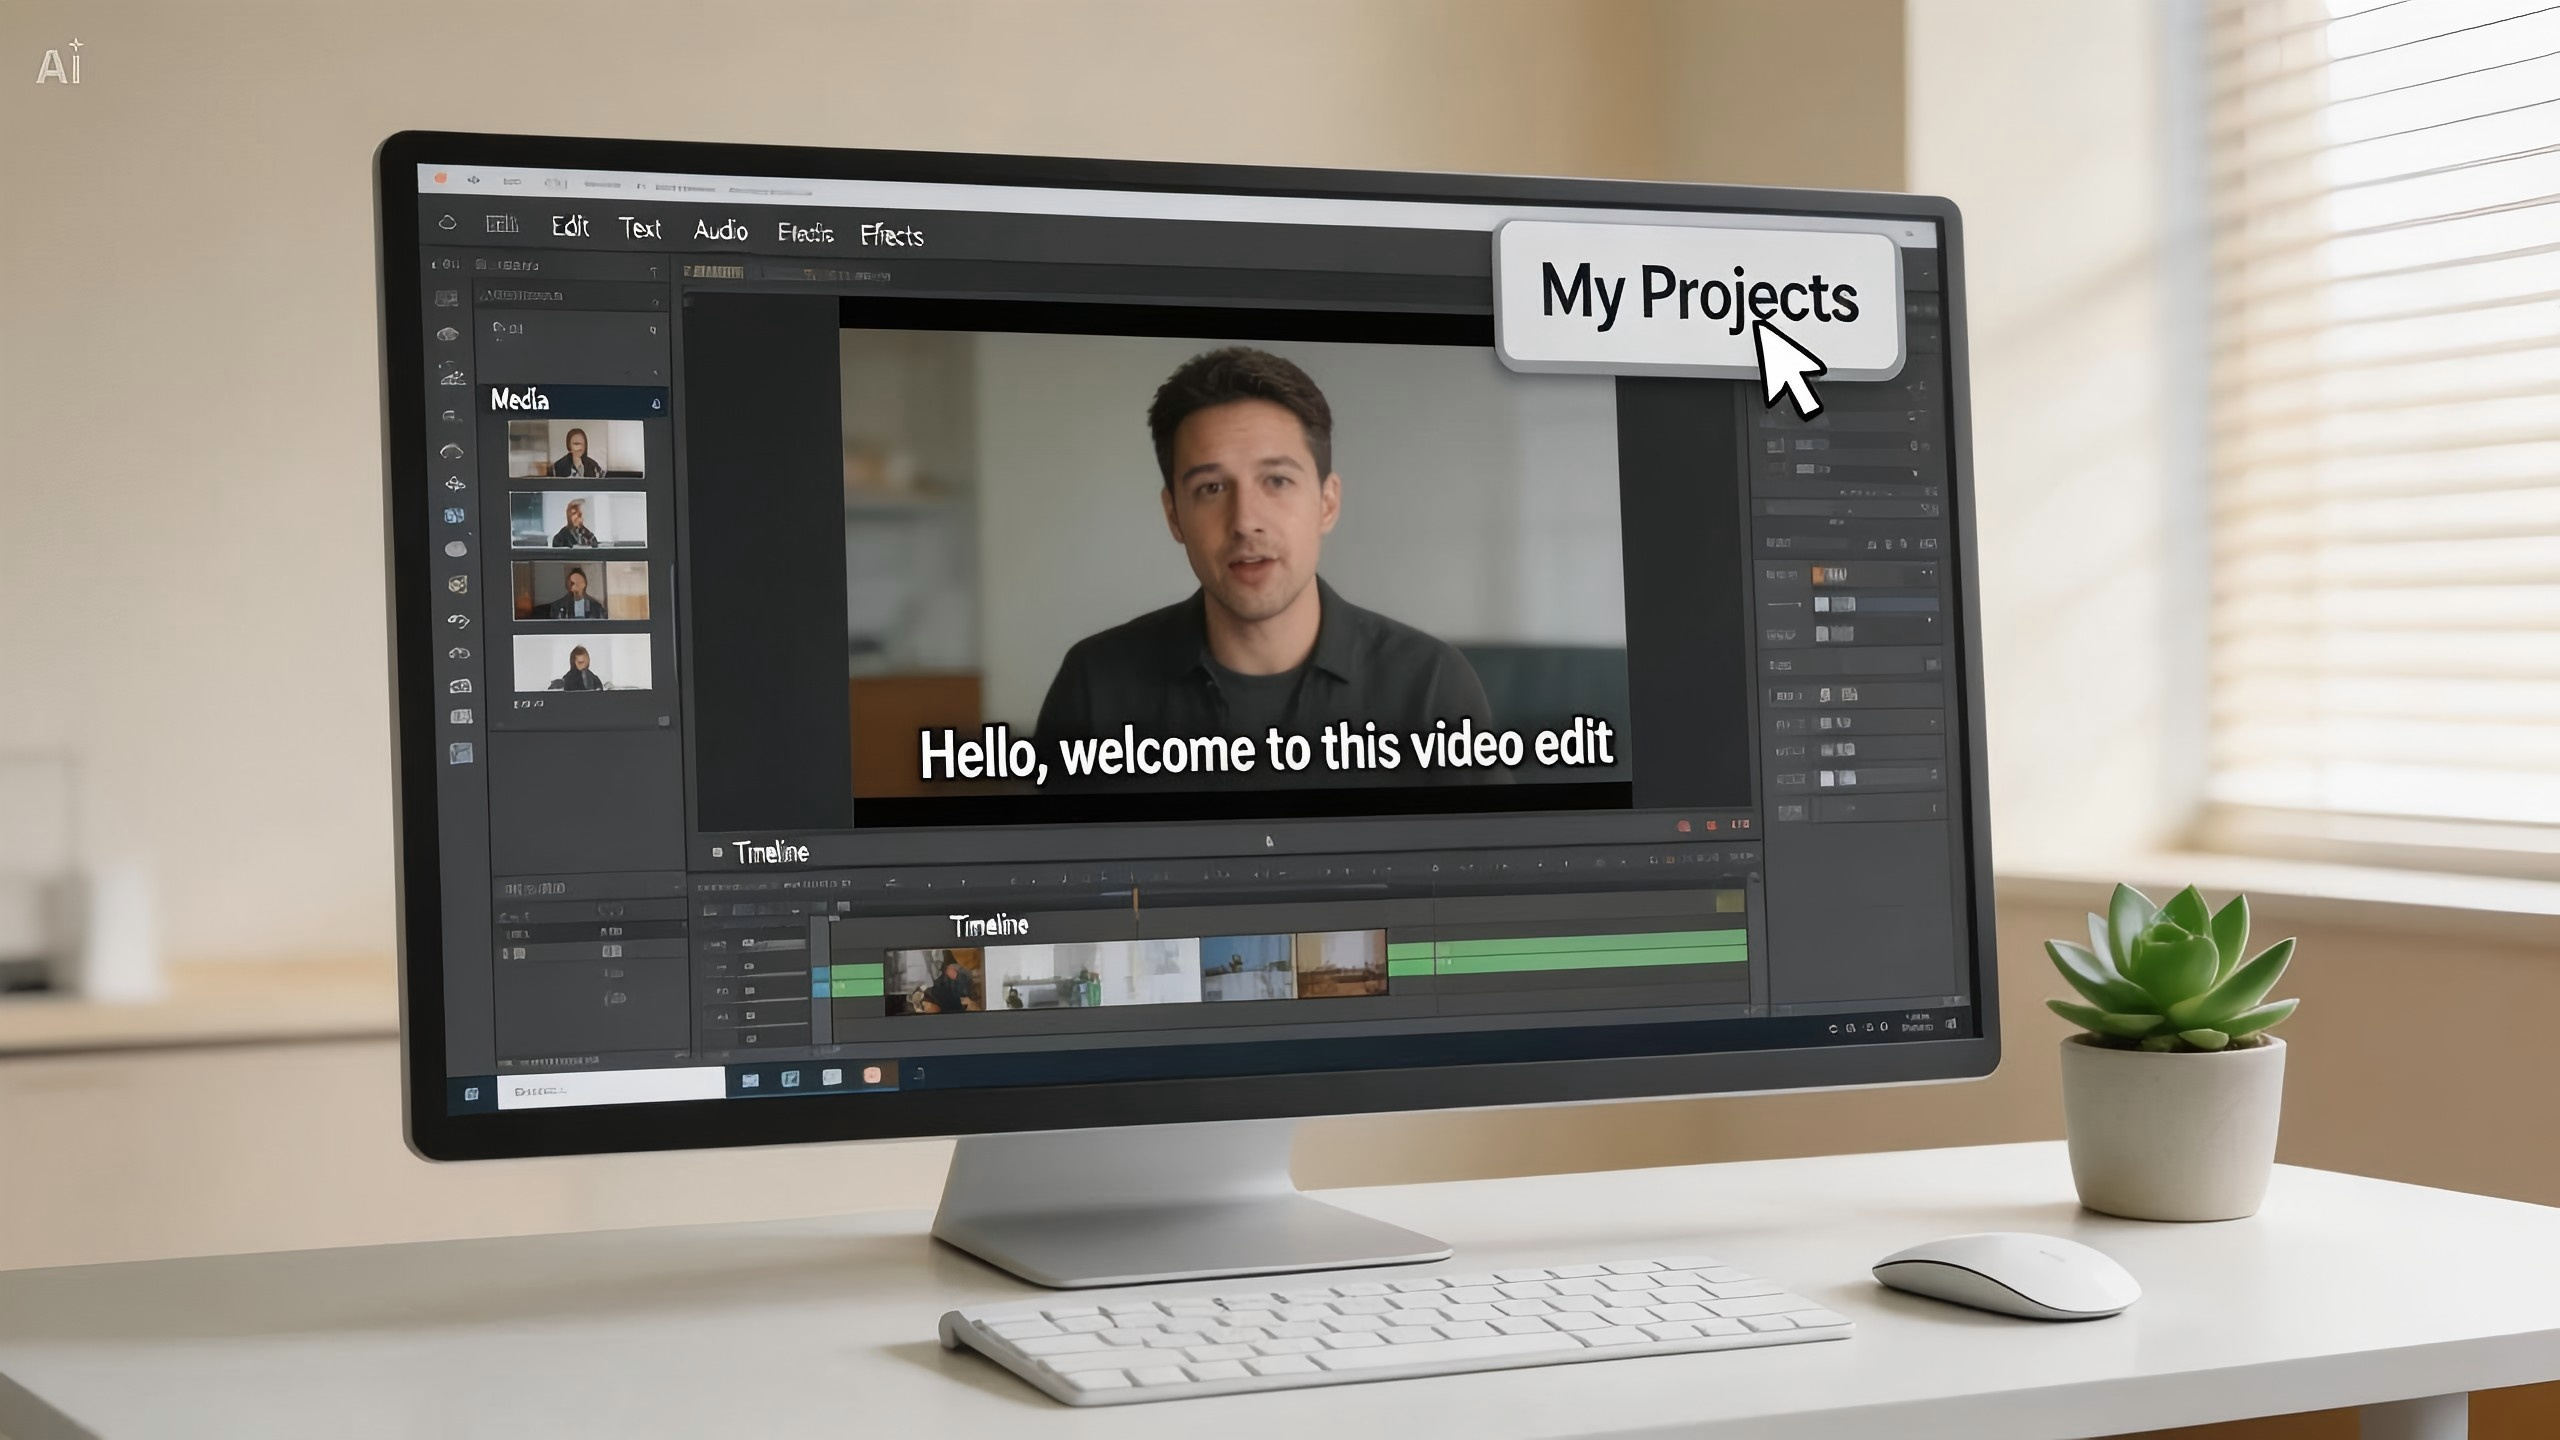Click the refresh icon in the Media panel header
This screenshot has width=2560, height=1440.
(656, 403)
